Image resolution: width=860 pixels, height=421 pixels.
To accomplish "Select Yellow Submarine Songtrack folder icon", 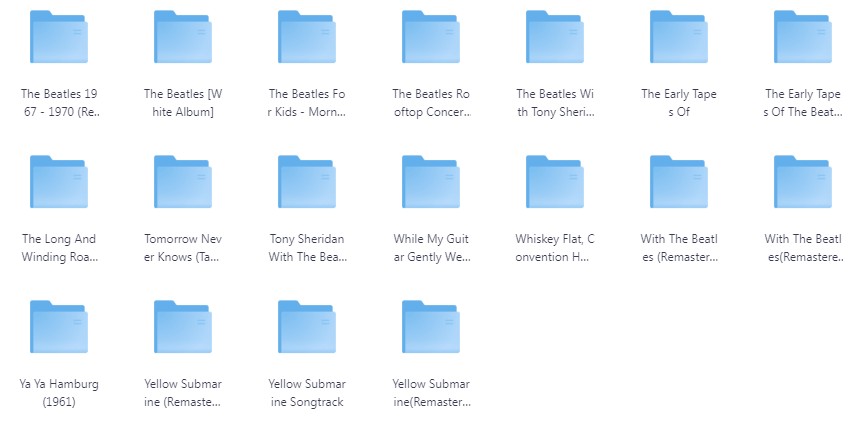I will 307,327.
